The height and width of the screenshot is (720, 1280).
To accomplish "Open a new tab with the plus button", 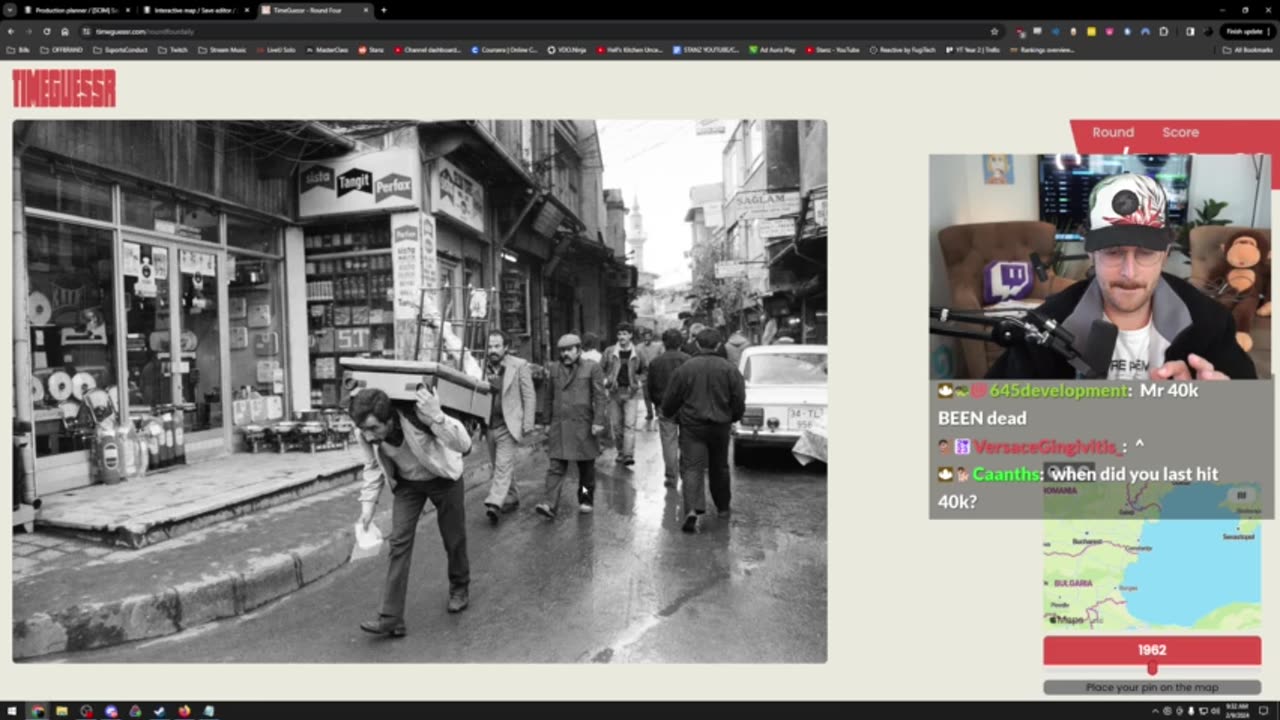I will coord(383,10).
